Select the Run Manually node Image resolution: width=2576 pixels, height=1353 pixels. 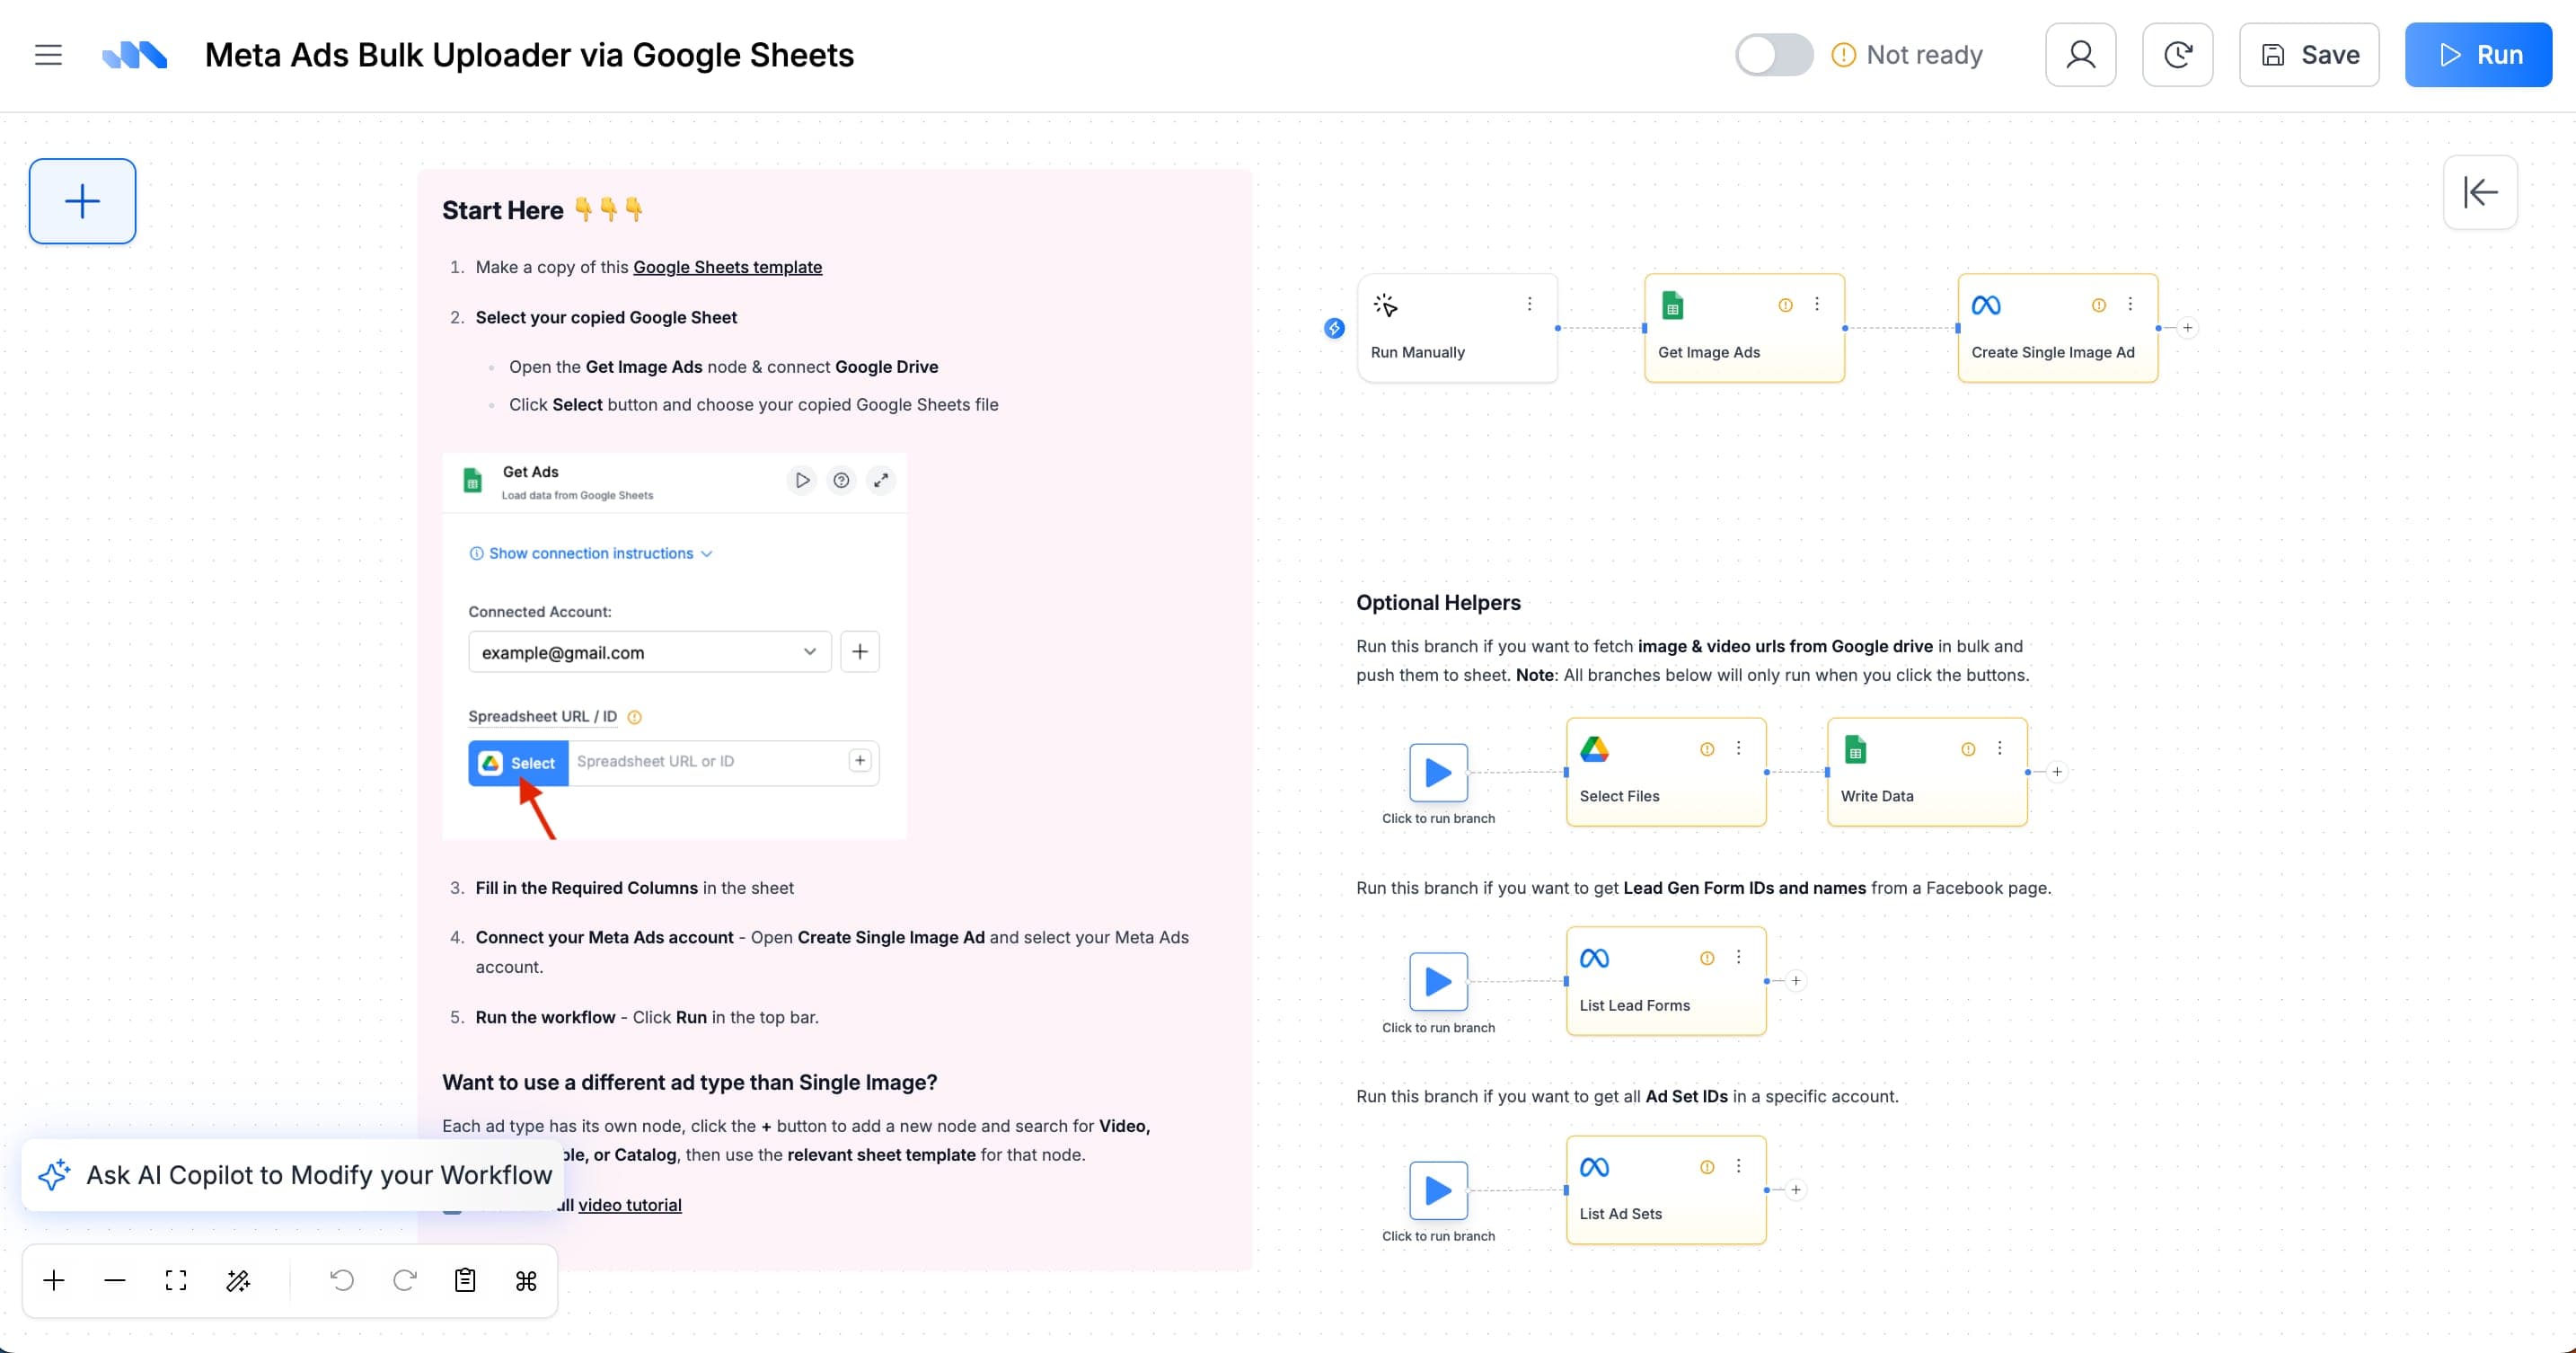pos(1457,328)
